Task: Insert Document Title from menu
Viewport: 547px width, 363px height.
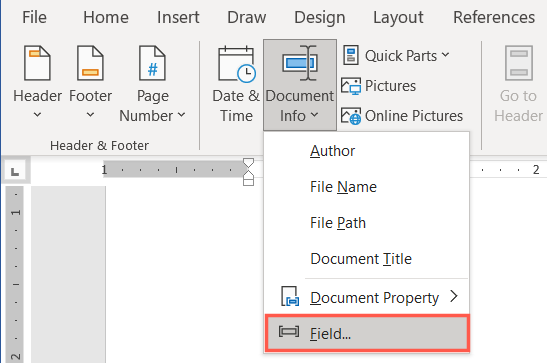Action: pyautogui.click(x=366, y=259)
